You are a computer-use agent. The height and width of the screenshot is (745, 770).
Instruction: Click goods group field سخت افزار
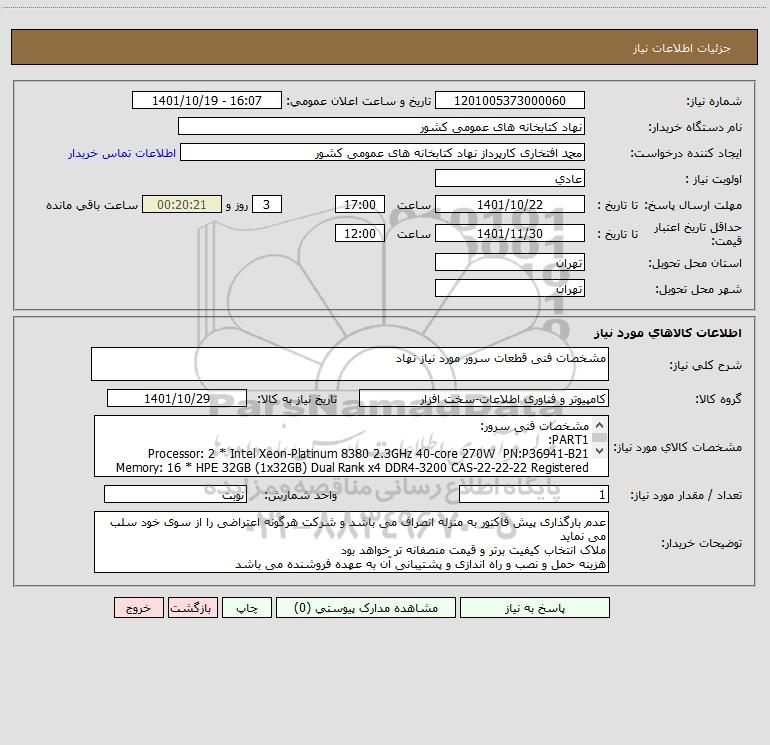[x=484, y=398]
